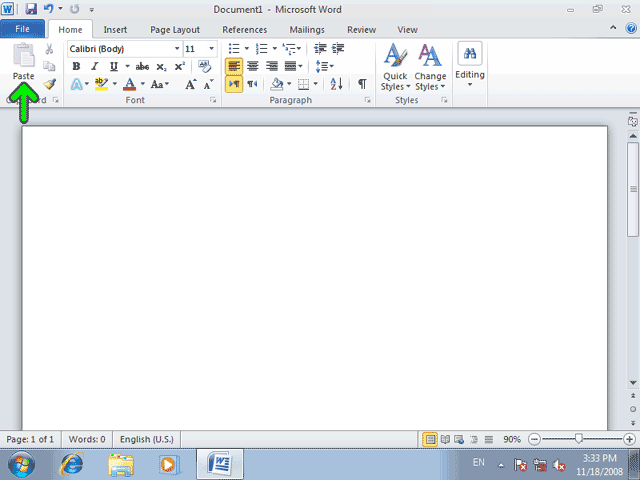The height and width of the screenshot is (480, 640).
Task: Click the Copy icon in Clipboard group
Action: point(49,66)
